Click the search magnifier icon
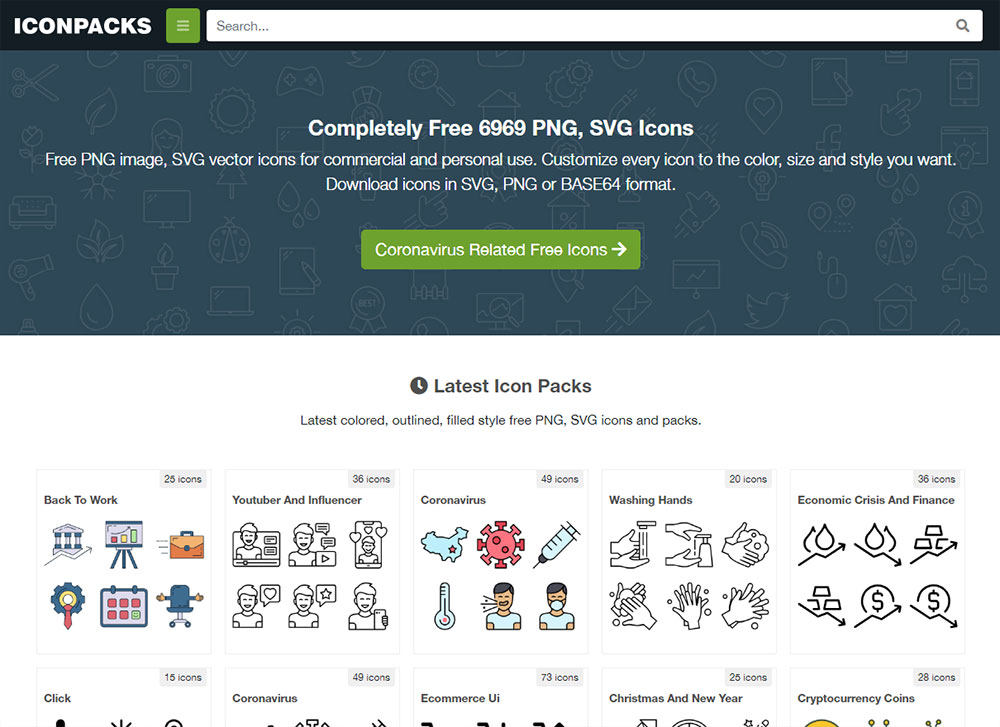Screen dimensions: 1000x727 (x=962, y=26)
